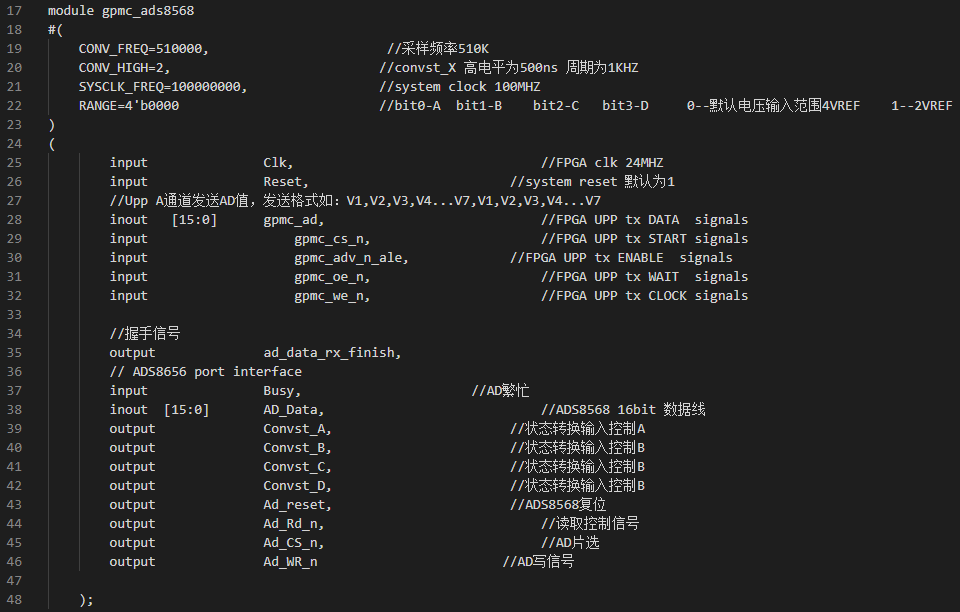960x612 pixels.
Task: Select the SYSCLK_FREQ=100000000 parameter text
Action: 160,87
